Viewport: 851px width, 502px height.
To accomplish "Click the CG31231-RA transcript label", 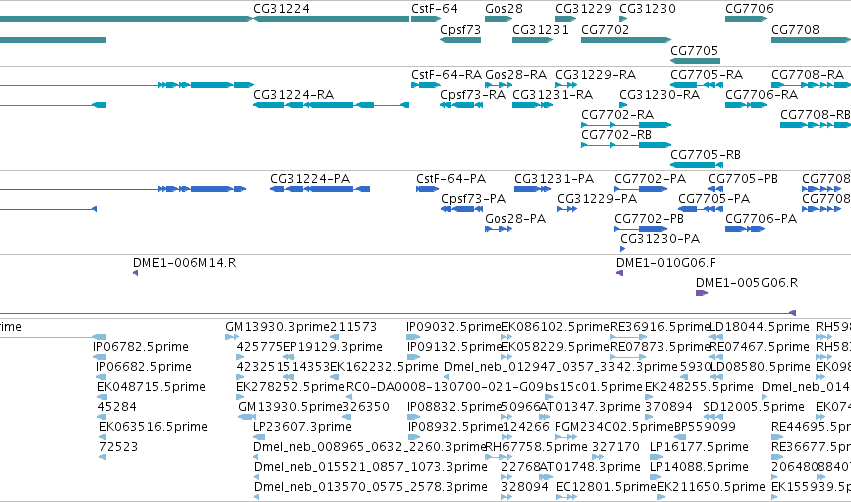I will click(552, 94).
